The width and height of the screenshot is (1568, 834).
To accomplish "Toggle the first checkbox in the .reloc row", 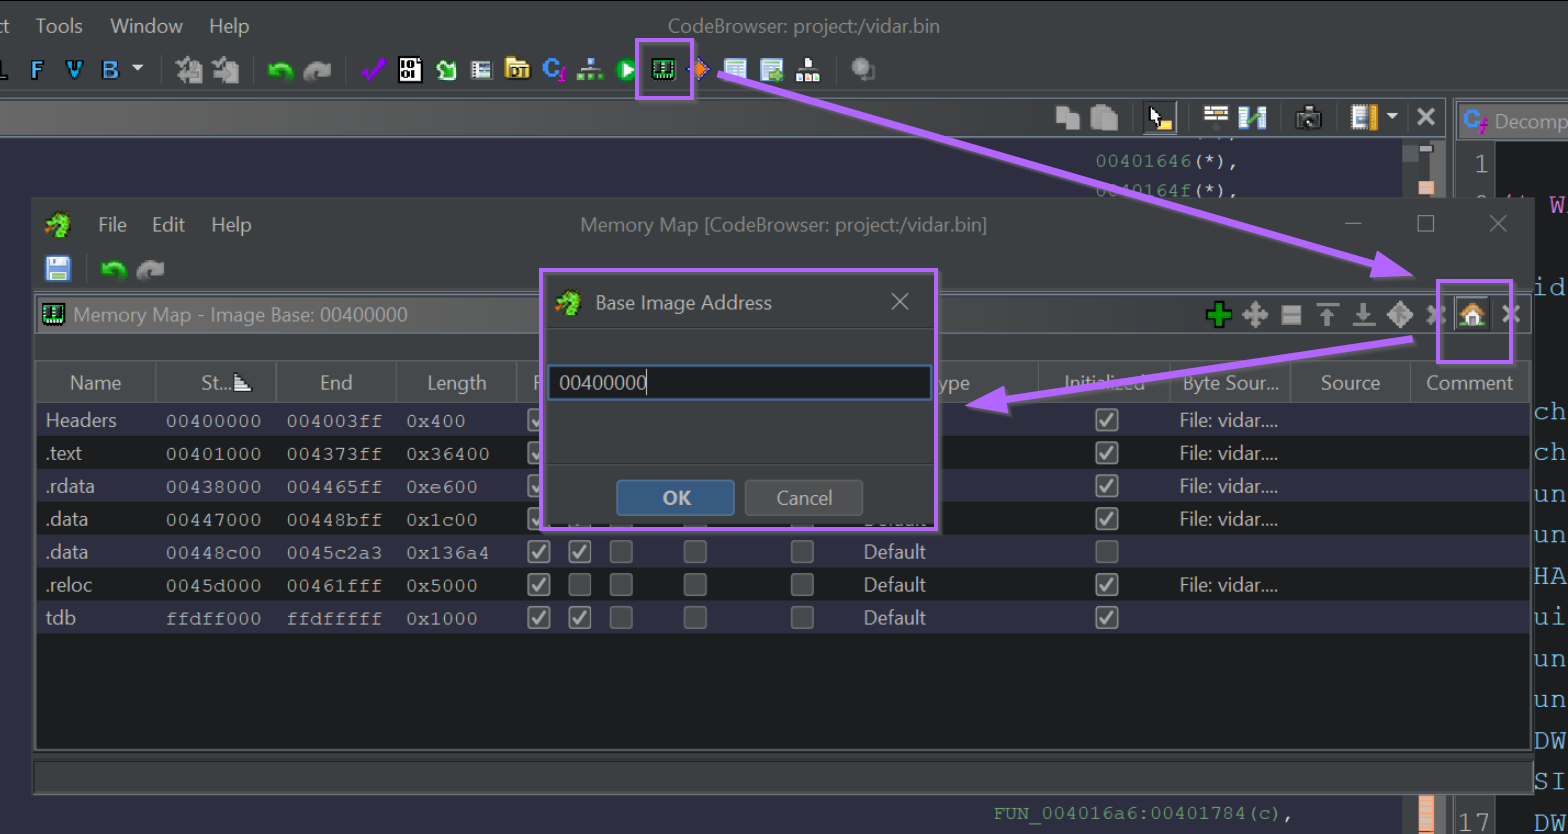I will 539,584.
